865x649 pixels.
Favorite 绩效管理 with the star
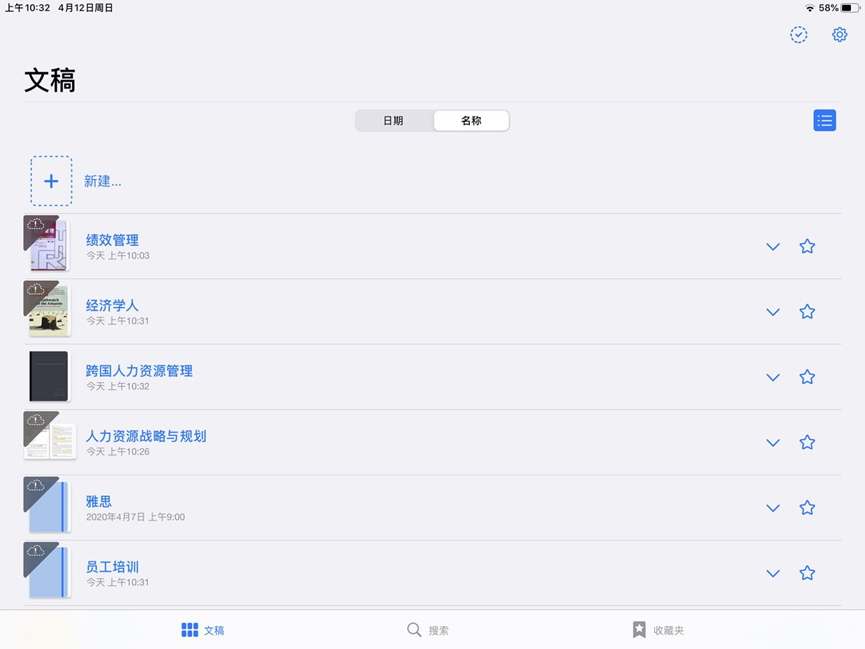807,246
